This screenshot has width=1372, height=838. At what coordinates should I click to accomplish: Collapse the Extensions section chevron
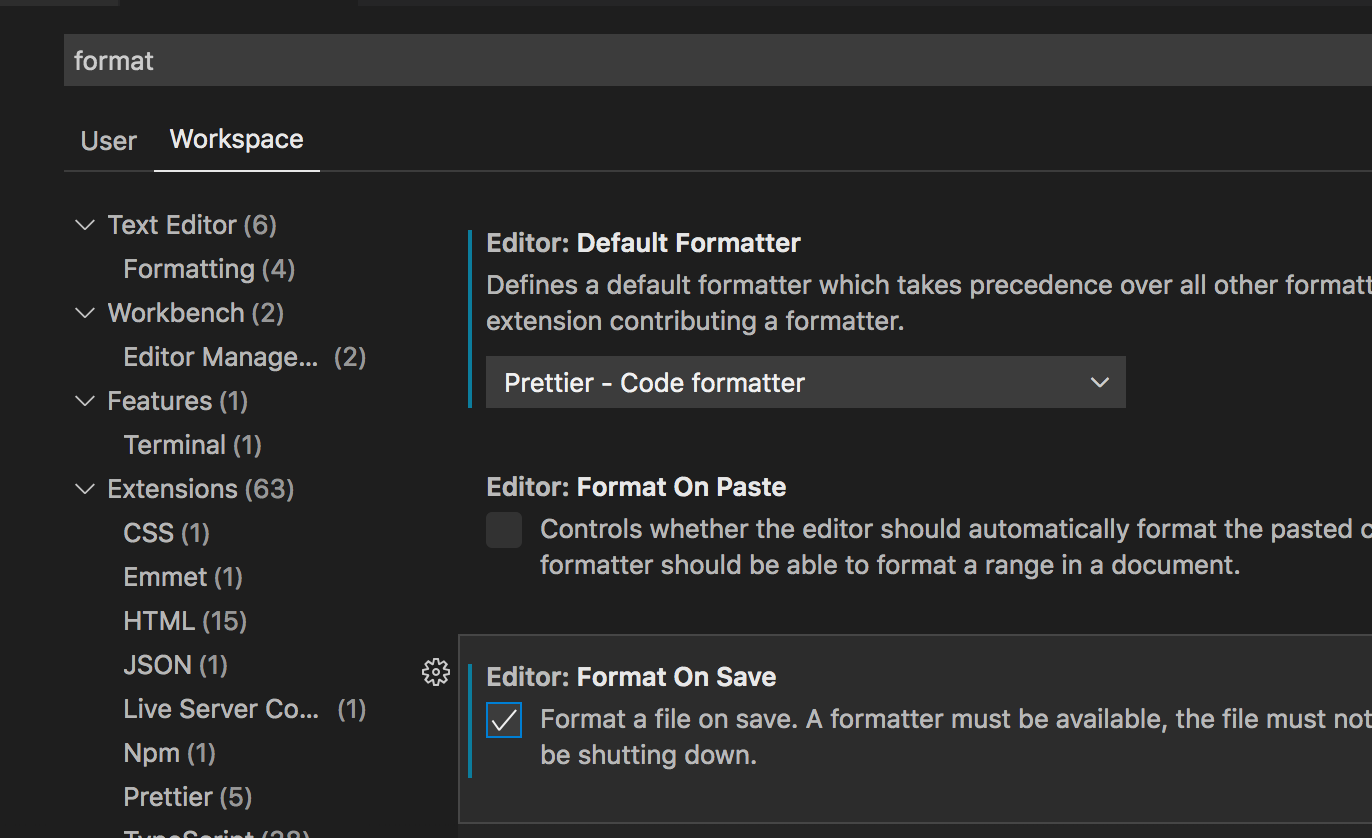[x=85, y=489]
